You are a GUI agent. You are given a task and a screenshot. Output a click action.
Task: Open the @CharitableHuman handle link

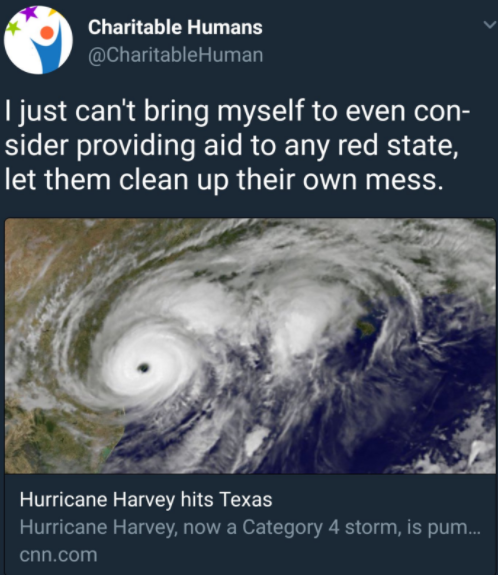click(175, 55)
